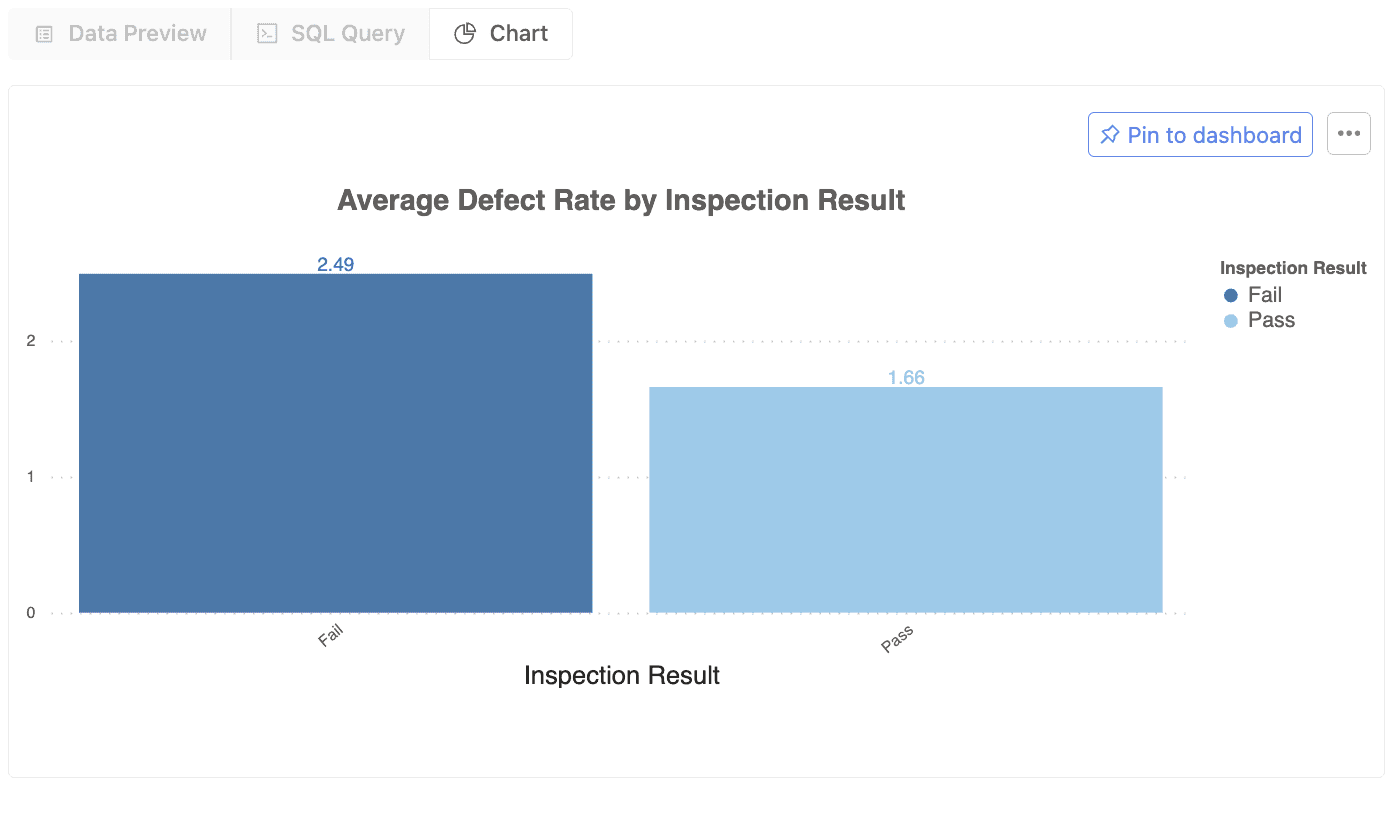Click the light blue Pass legend dot
This screenshot has width=1388, height=824.
pos(1231,321)
